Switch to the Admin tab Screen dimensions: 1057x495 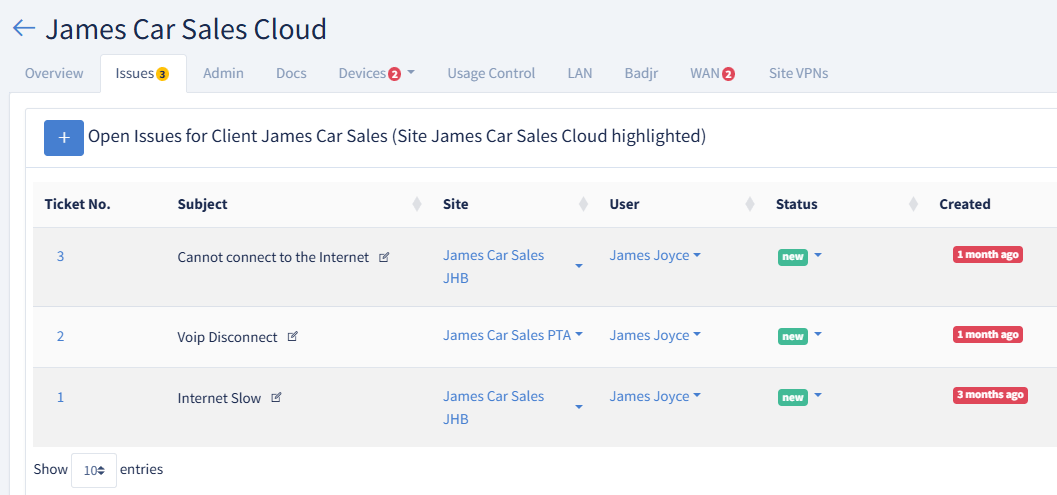tap(223, 74)
